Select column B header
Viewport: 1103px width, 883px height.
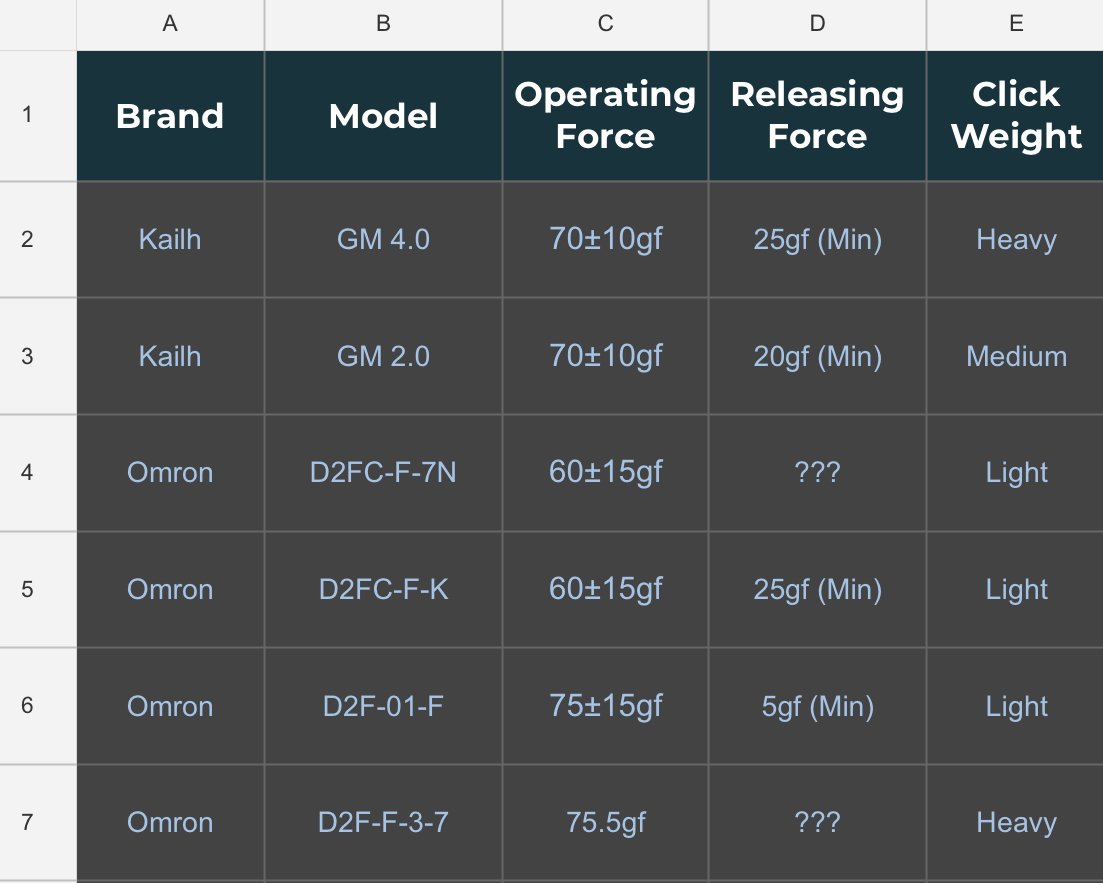click(383, 24)
